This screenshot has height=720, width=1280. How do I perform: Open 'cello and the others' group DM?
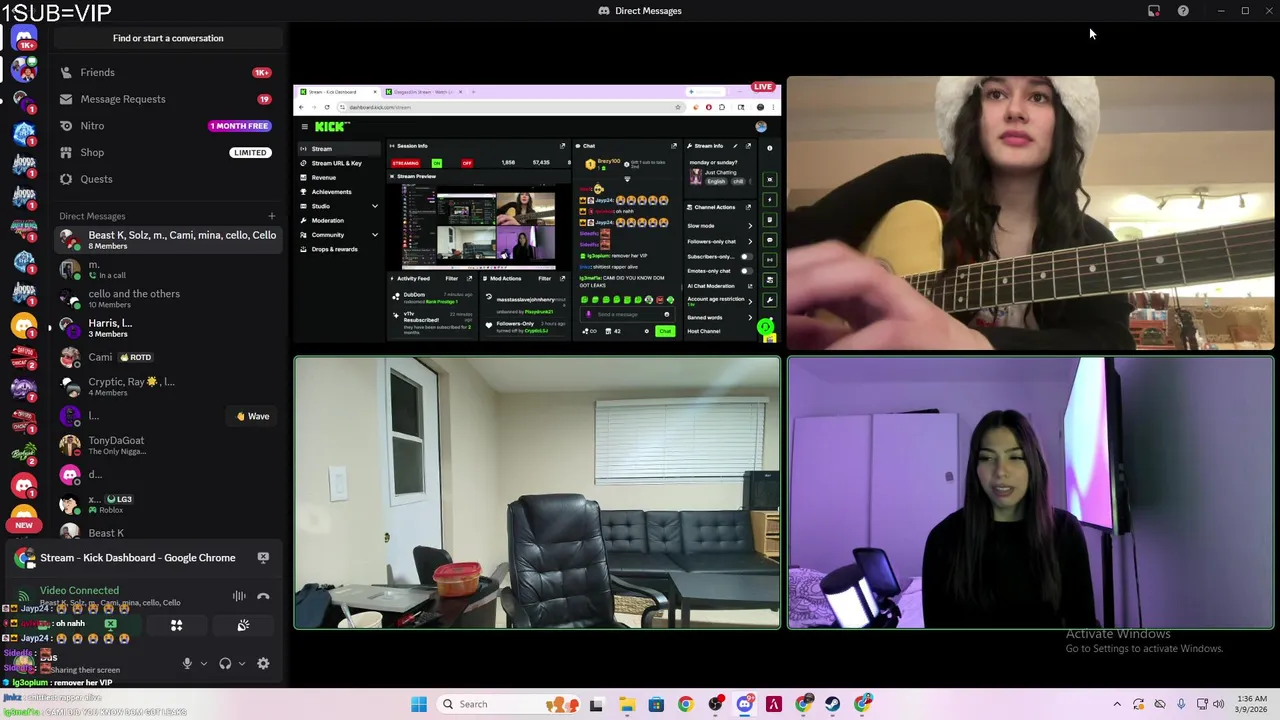pyautogui.click(x=167, y=298)
